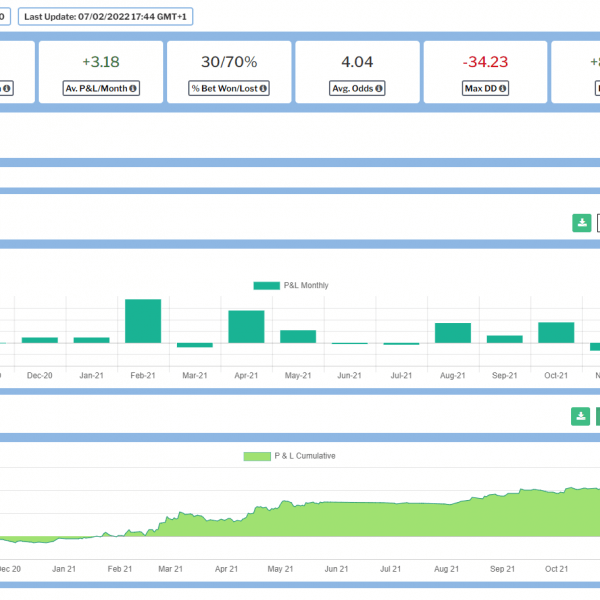
Task: Click the +3.18 average P&L value
Action: coord(101,62)
